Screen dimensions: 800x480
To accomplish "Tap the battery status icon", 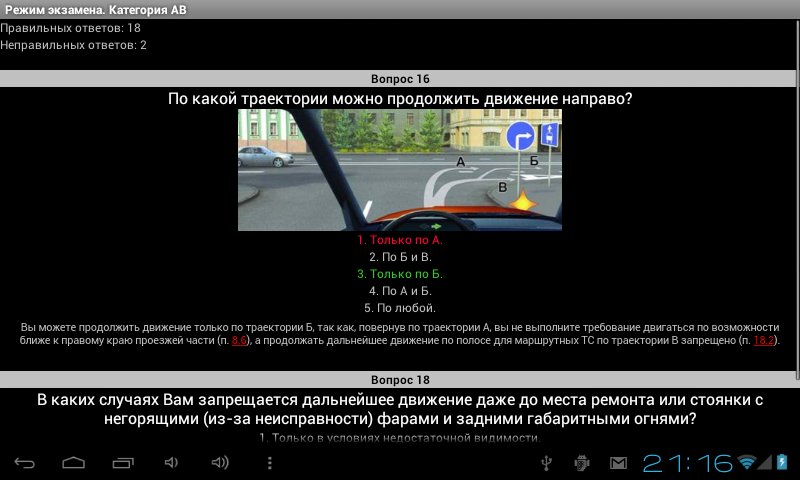I will point(782,462).
